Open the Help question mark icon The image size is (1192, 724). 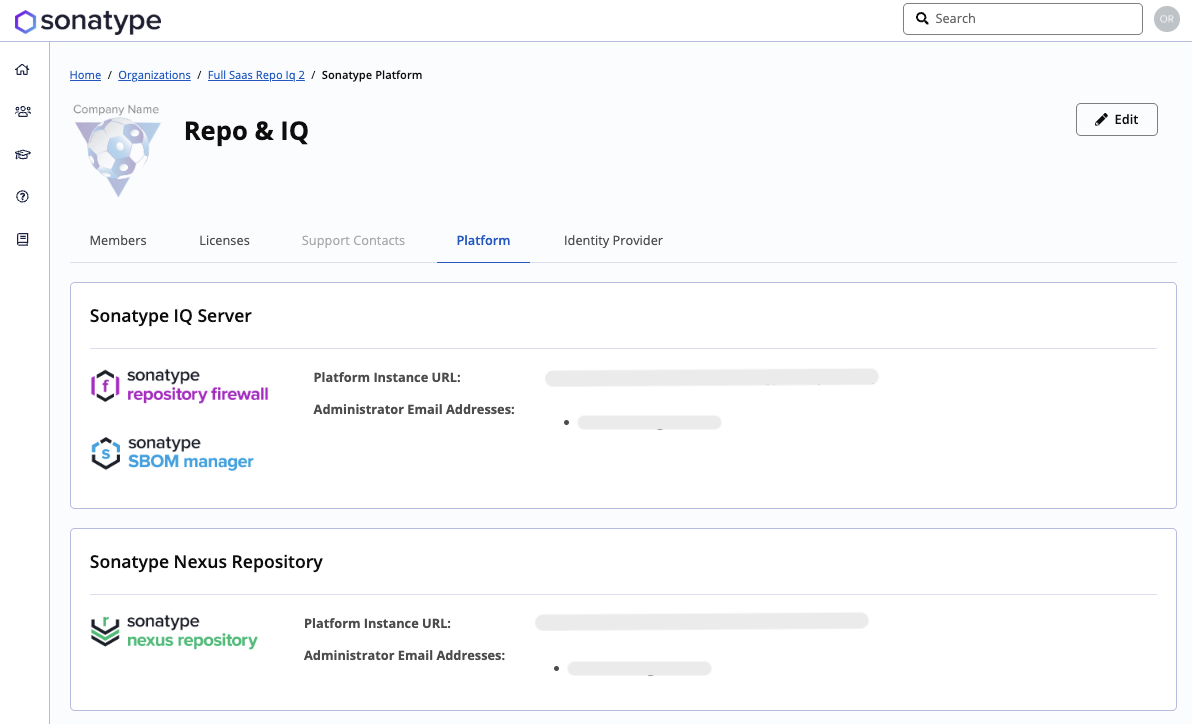[23, 197]
